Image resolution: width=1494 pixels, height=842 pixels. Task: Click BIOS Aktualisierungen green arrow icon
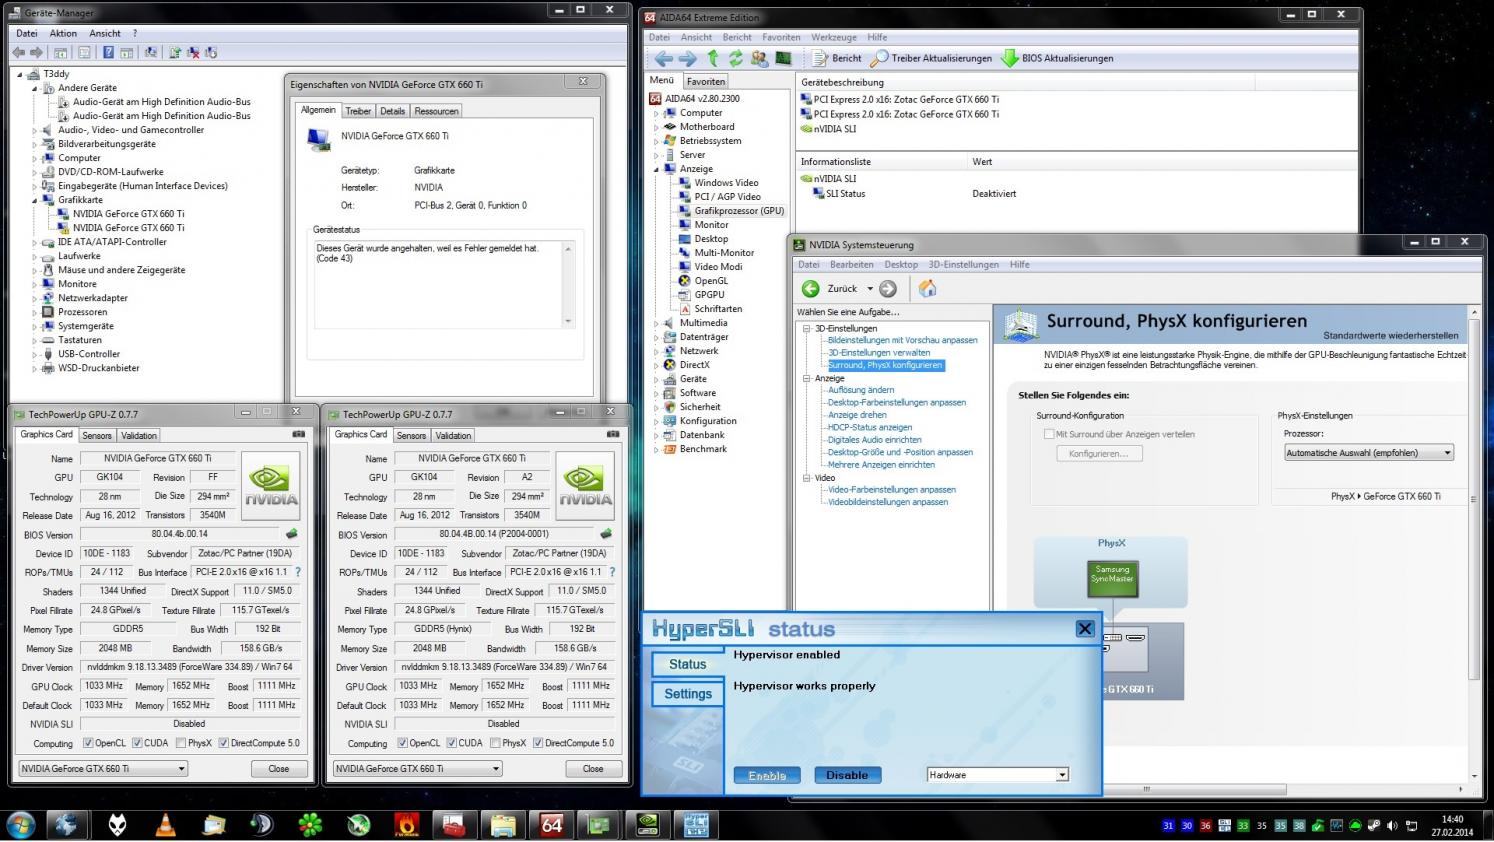(1009, 58)
